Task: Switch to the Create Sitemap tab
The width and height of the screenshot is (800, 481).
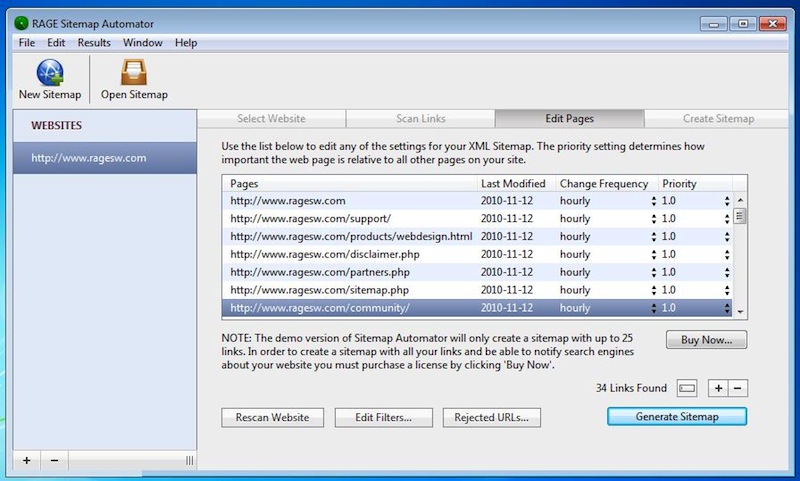Action: 717,118
